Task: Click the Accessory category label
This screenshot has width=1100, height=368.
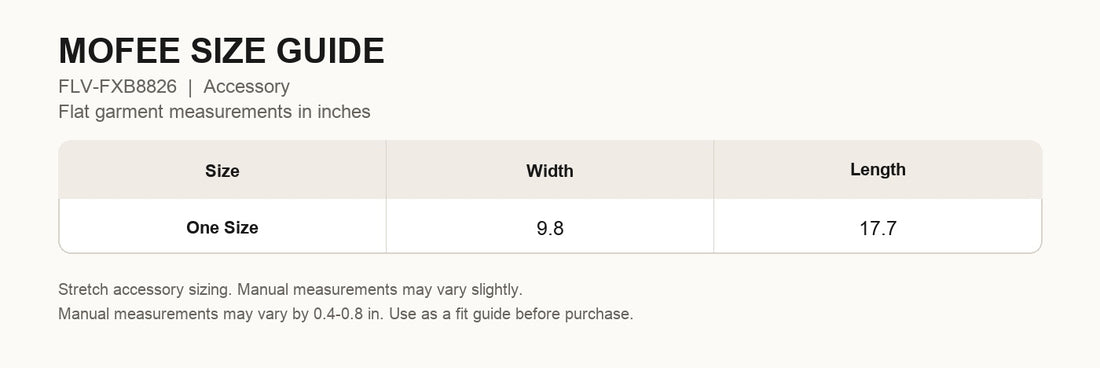Action: tap(246, 87)
